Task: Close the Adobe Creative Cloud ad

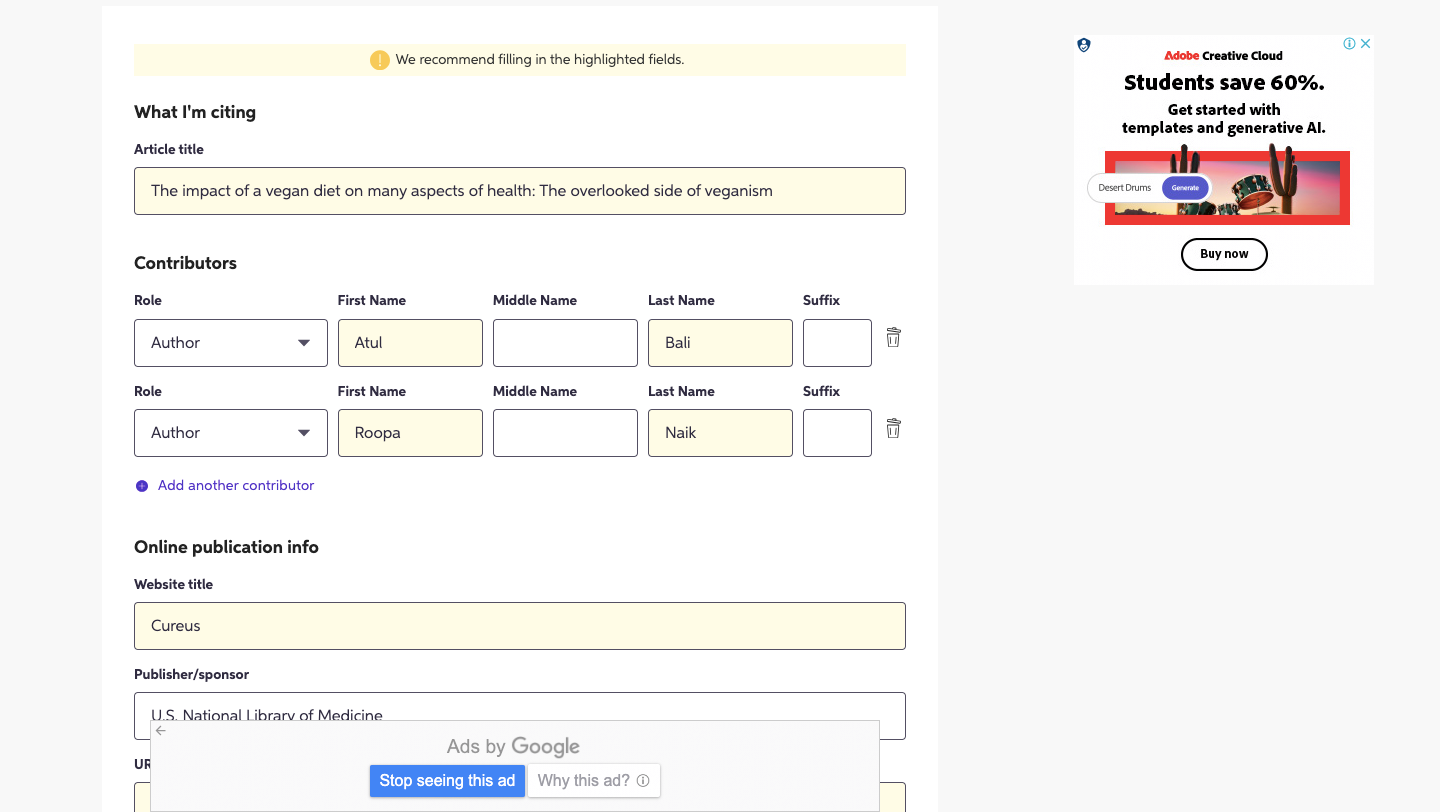Action: (x=1365, y=44)
